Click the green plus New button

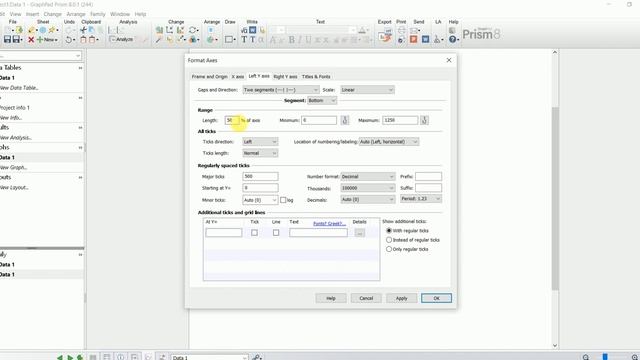(47, 40)
